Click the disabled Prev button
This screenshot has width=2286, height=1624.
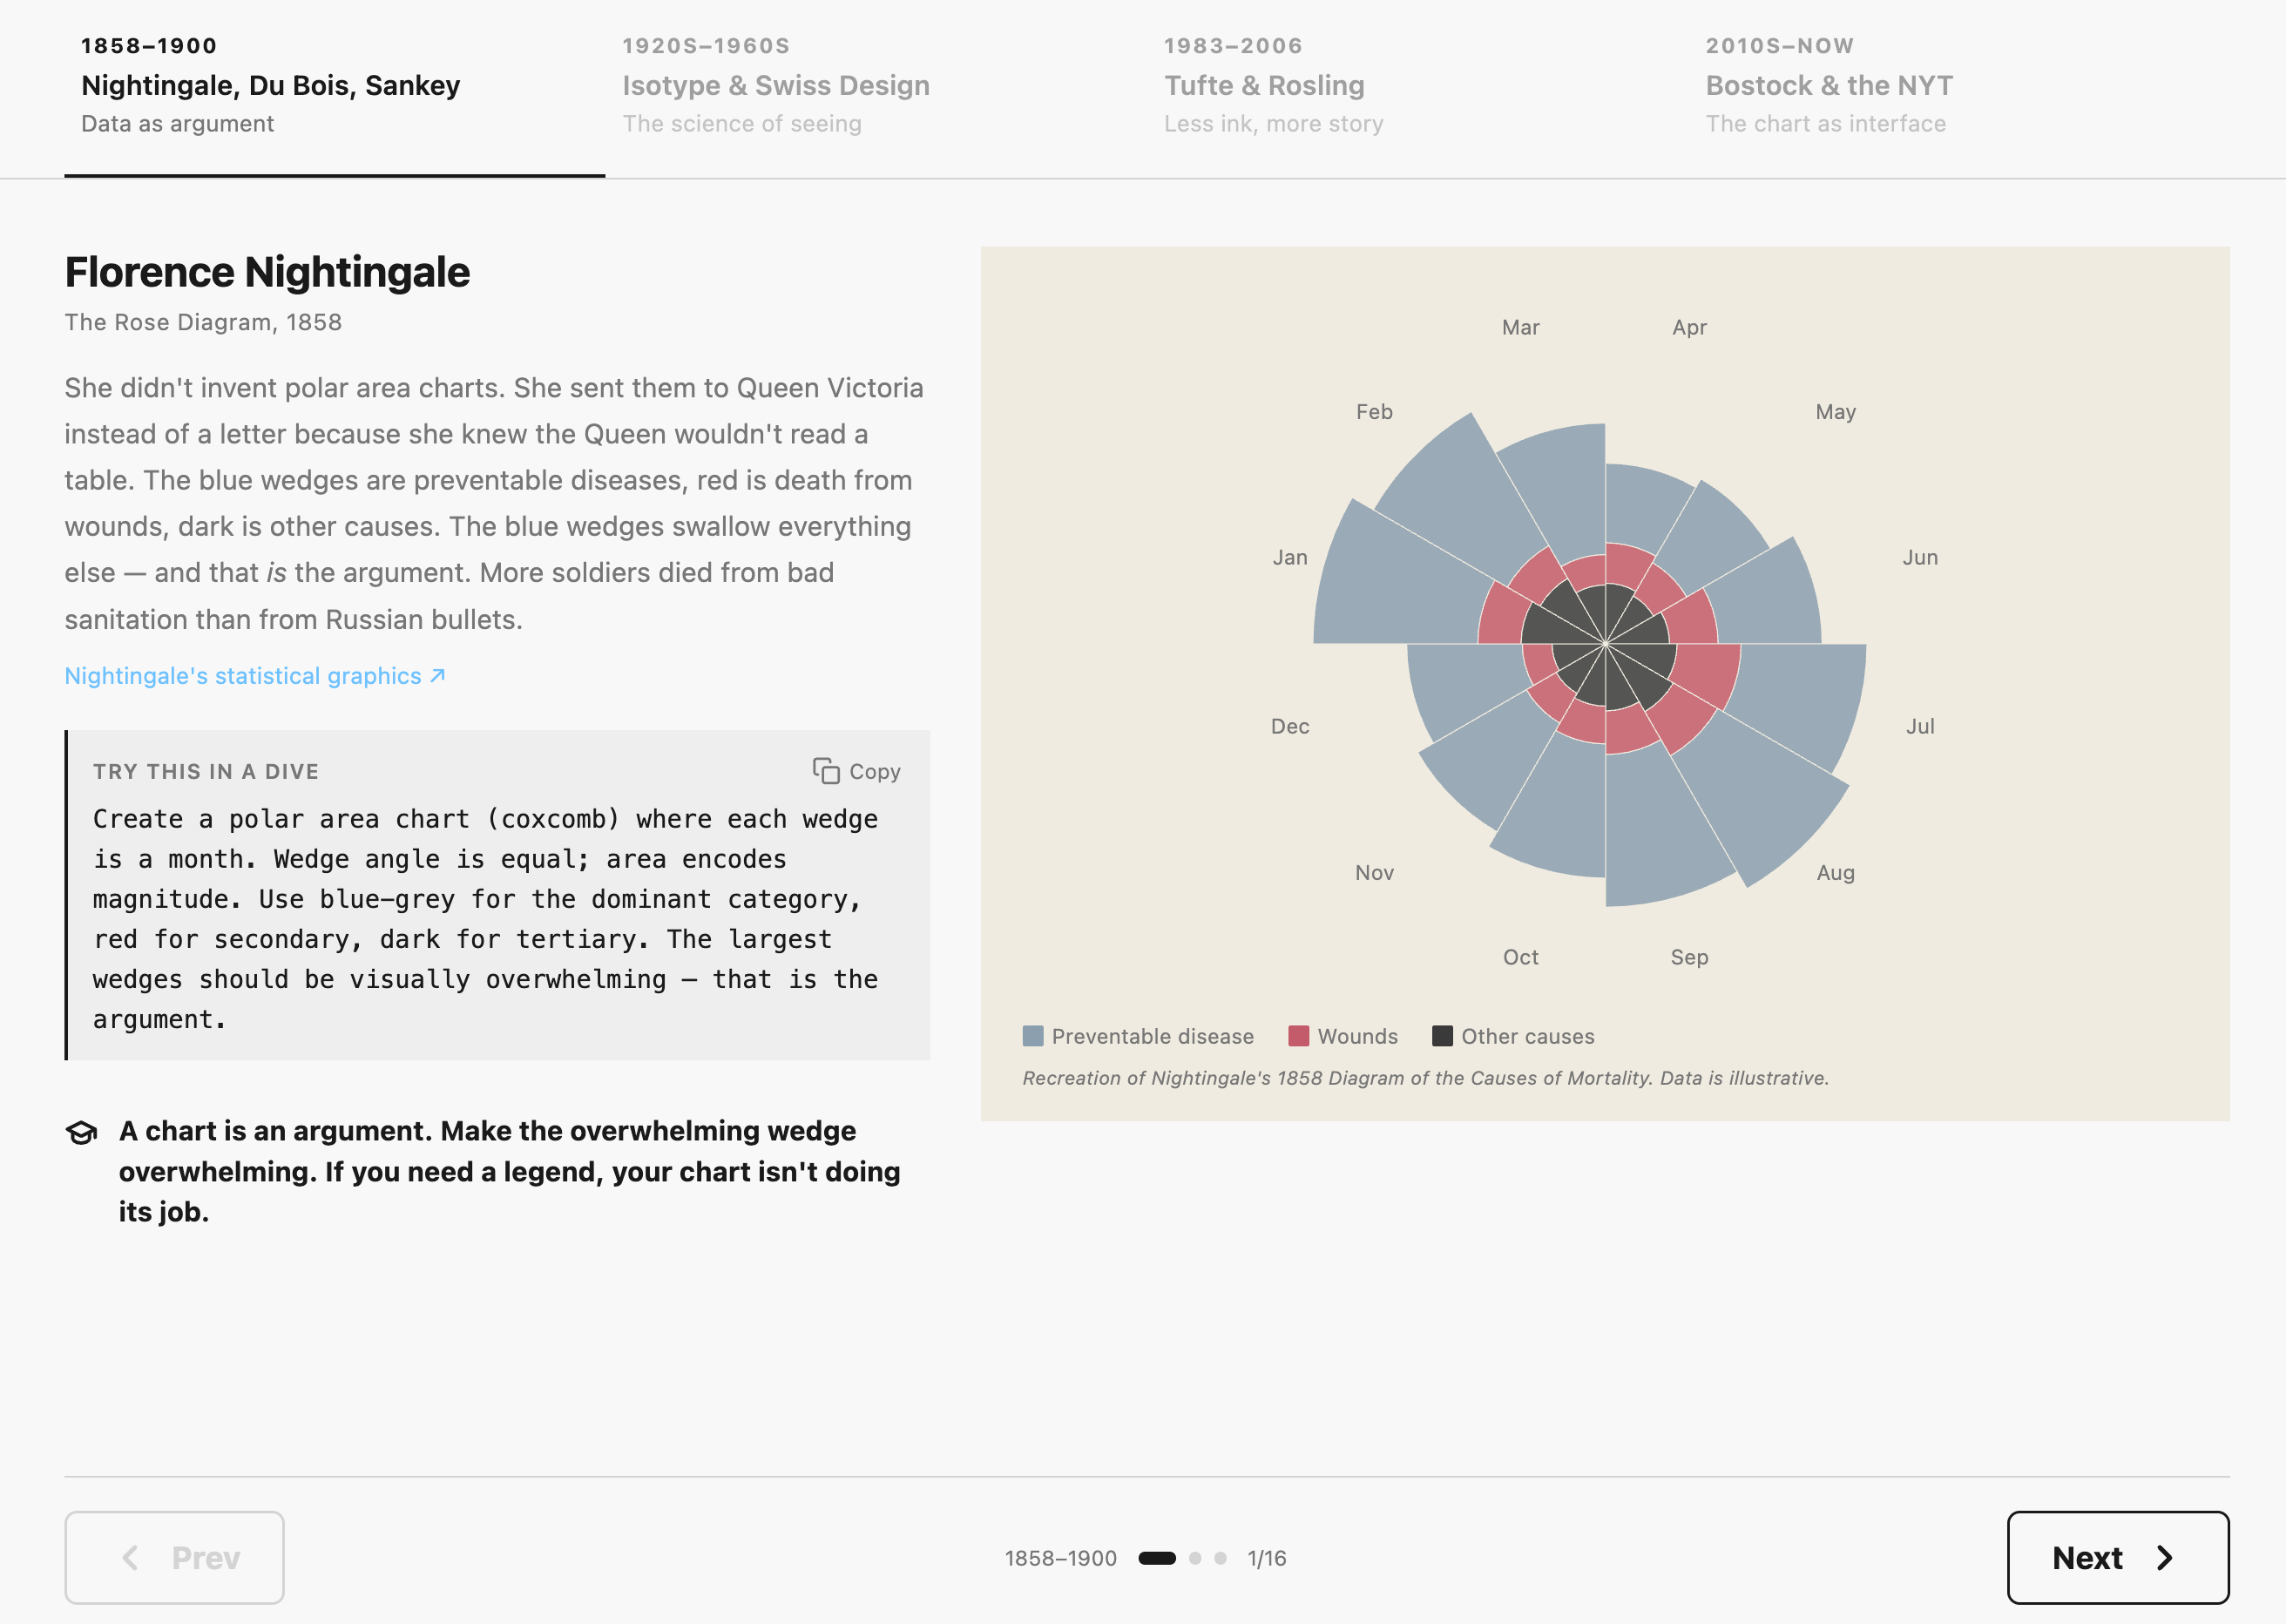point(174,1557)
